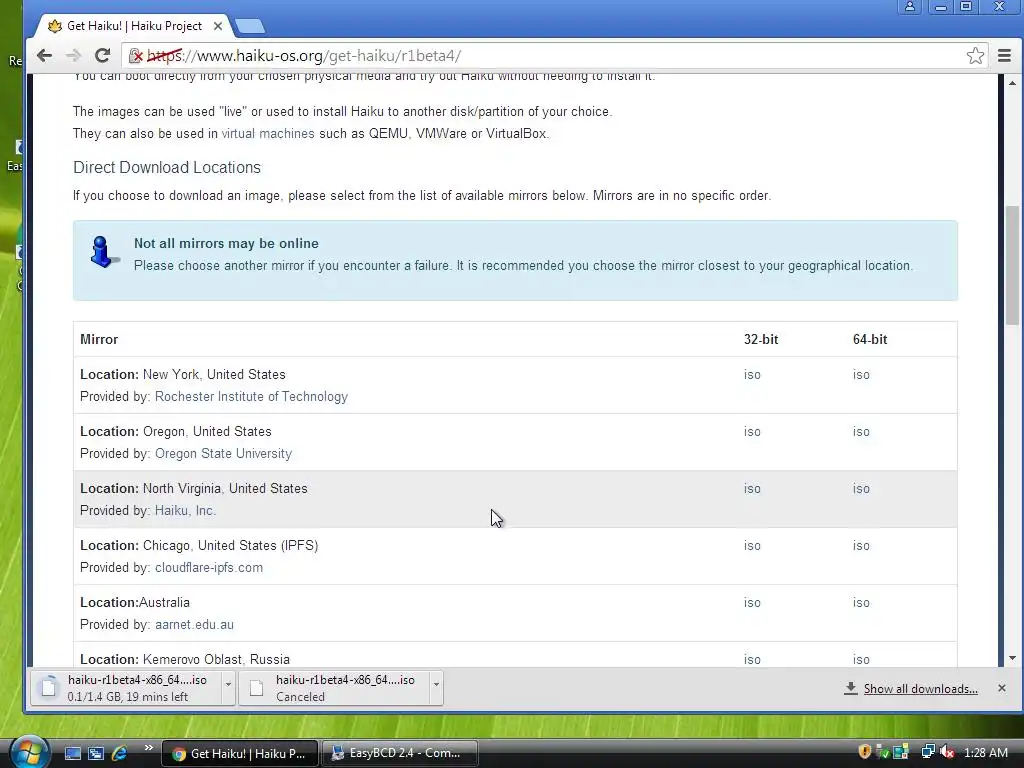Click the page scrollbar up arrow
1024x768 pixels.
point(1012,83)
